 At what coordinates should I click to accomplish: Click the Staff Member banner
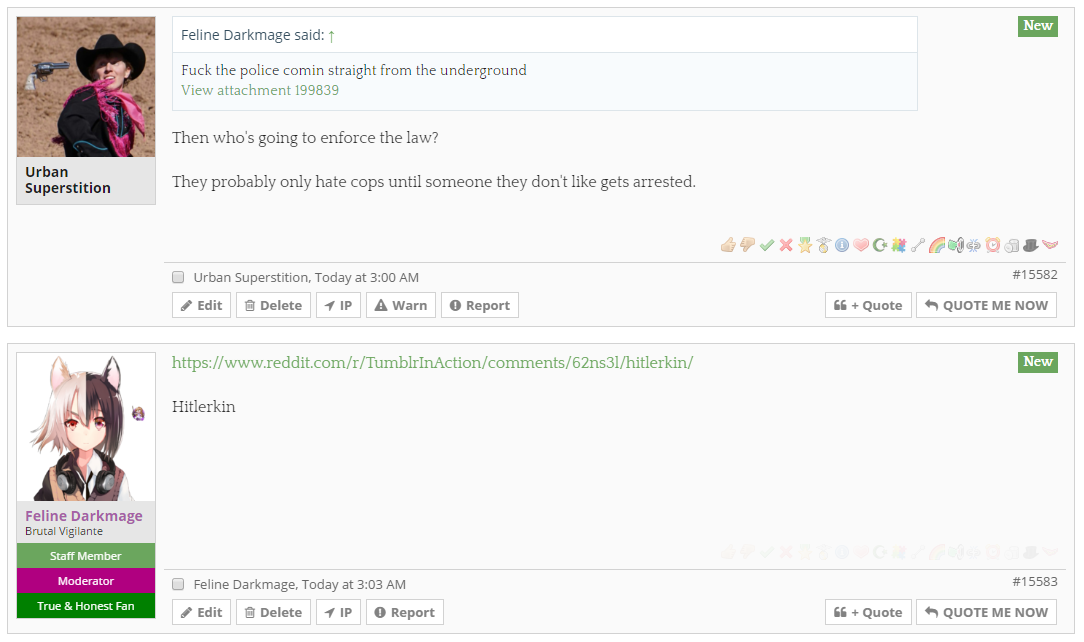[x=86, y=556]
